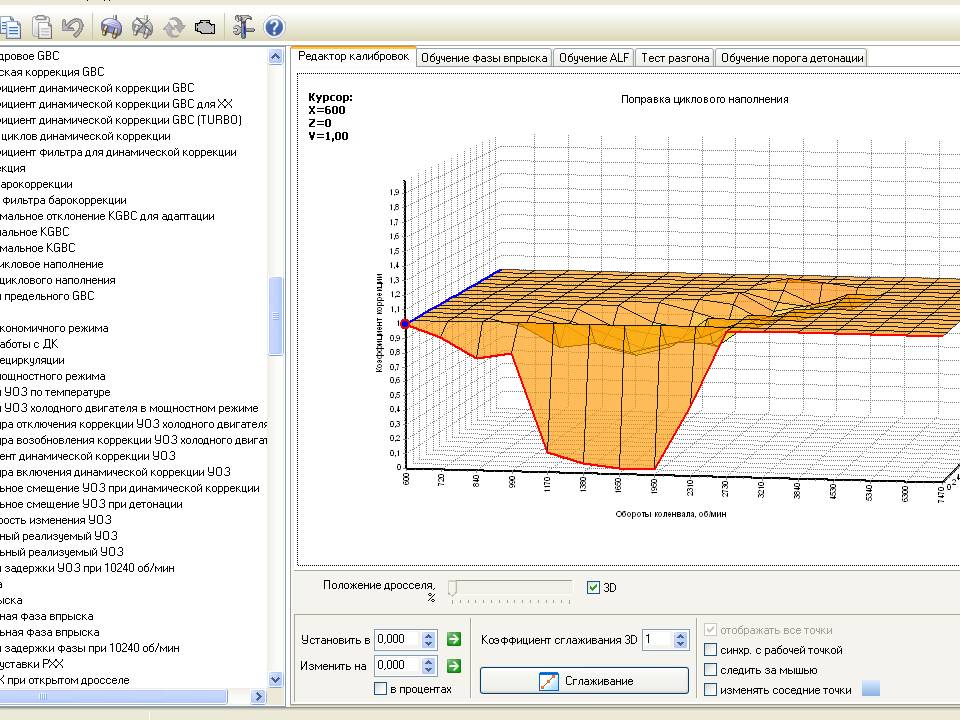Screen dimensions: 960x720
Task: Select 'уставки РХХ' list item
Action: coord(32,664)
